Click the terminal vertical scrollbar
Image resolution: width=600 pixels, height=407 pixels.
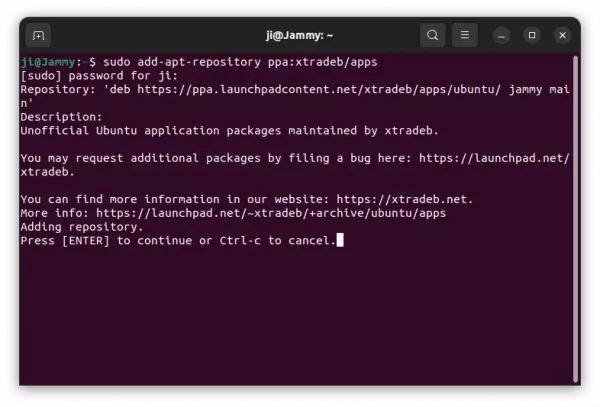(x=575, y=219)
